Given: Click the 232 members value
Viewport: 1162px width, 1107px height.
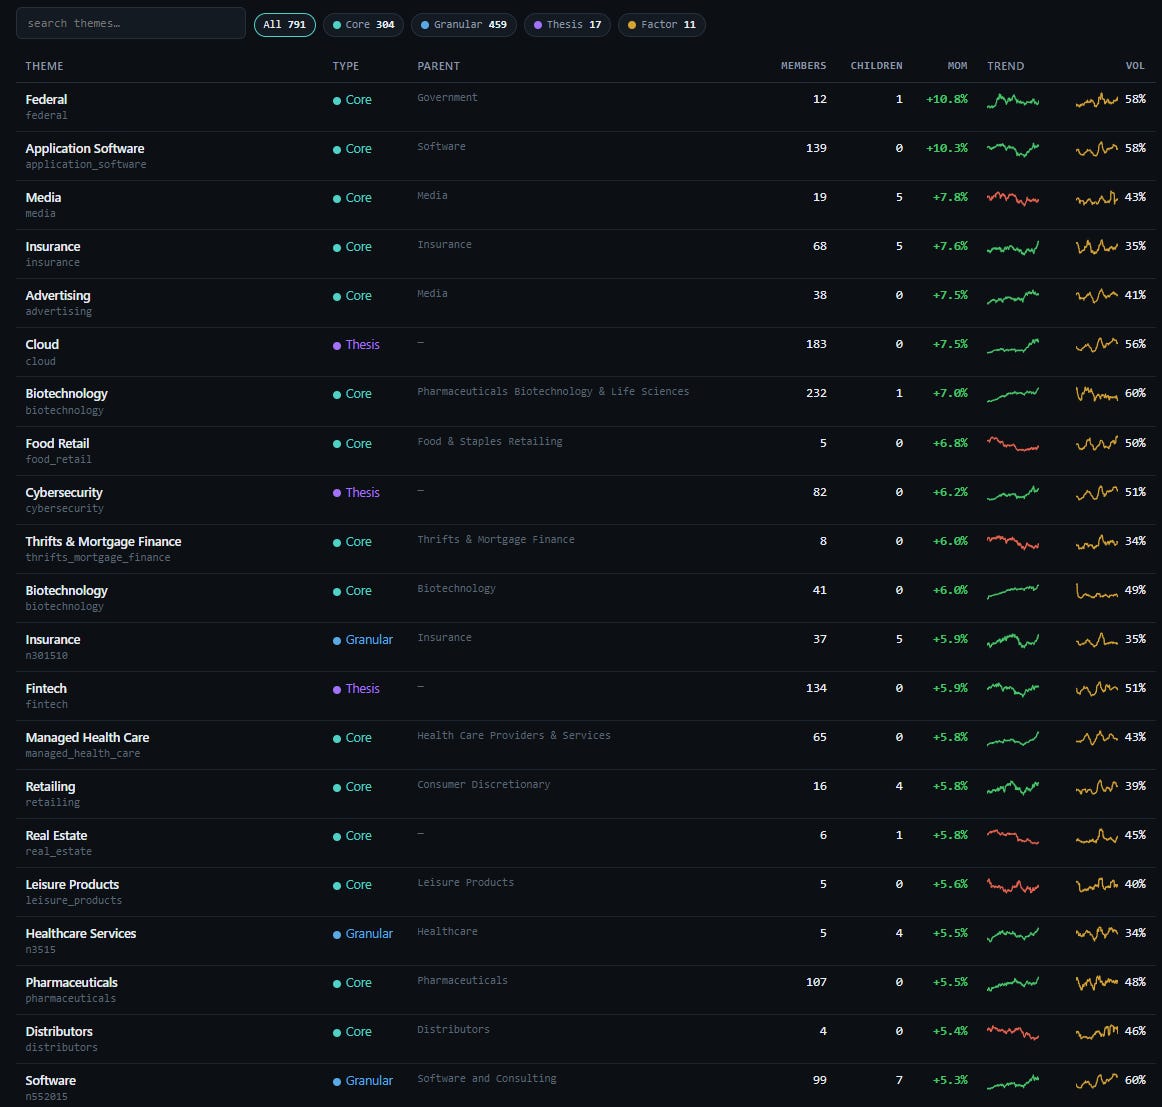Looking at the screenshot, I should coord(816,393).
